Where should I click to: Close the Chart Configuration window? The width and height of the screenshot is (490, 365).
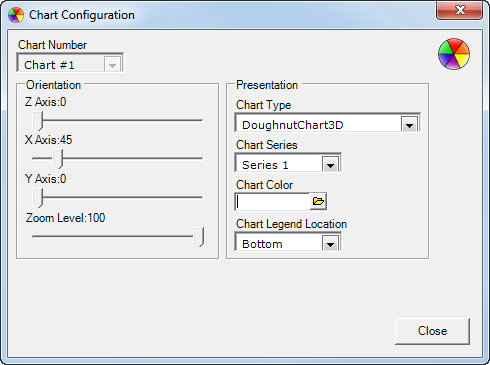(460, 10)
